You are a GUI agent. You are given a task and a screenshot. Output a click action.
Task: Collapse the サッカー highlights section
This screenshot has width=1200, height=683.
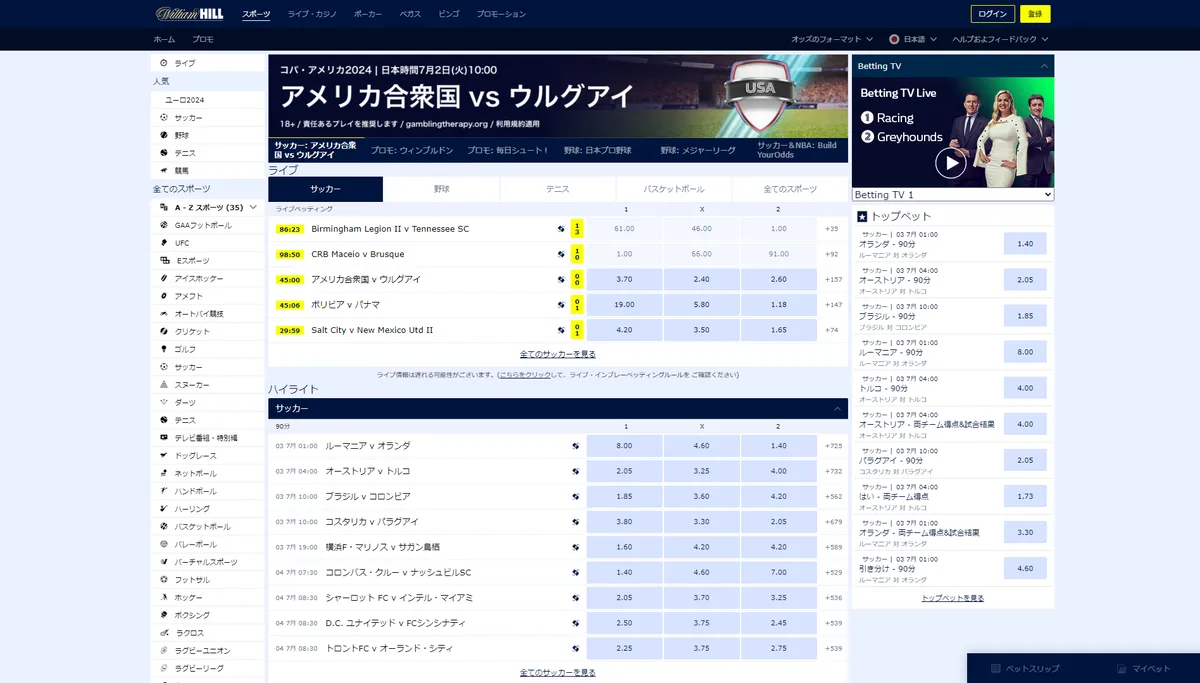837,409
